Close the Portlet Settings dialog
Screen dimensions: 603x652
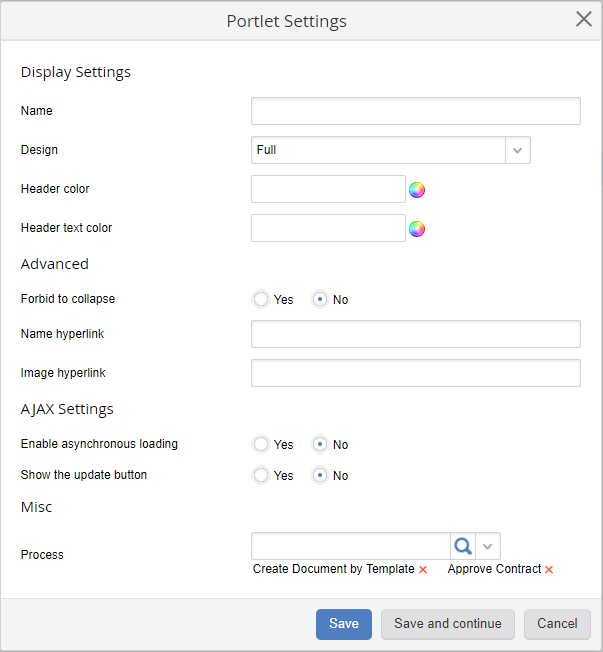coord(584,19)
